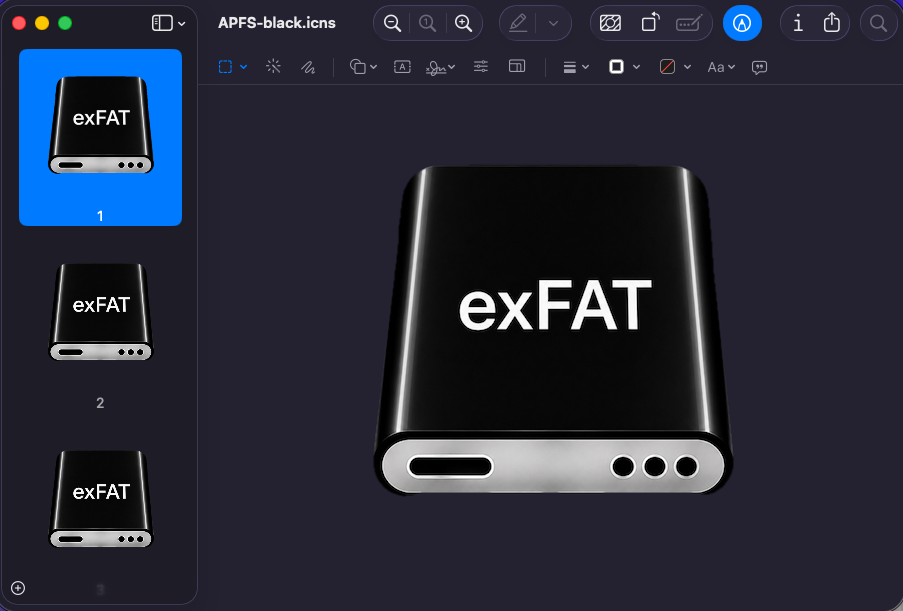Expand the Fill Color dropdown arrow
The height and width of the screenshot is (611, 903).
point(687,67)
